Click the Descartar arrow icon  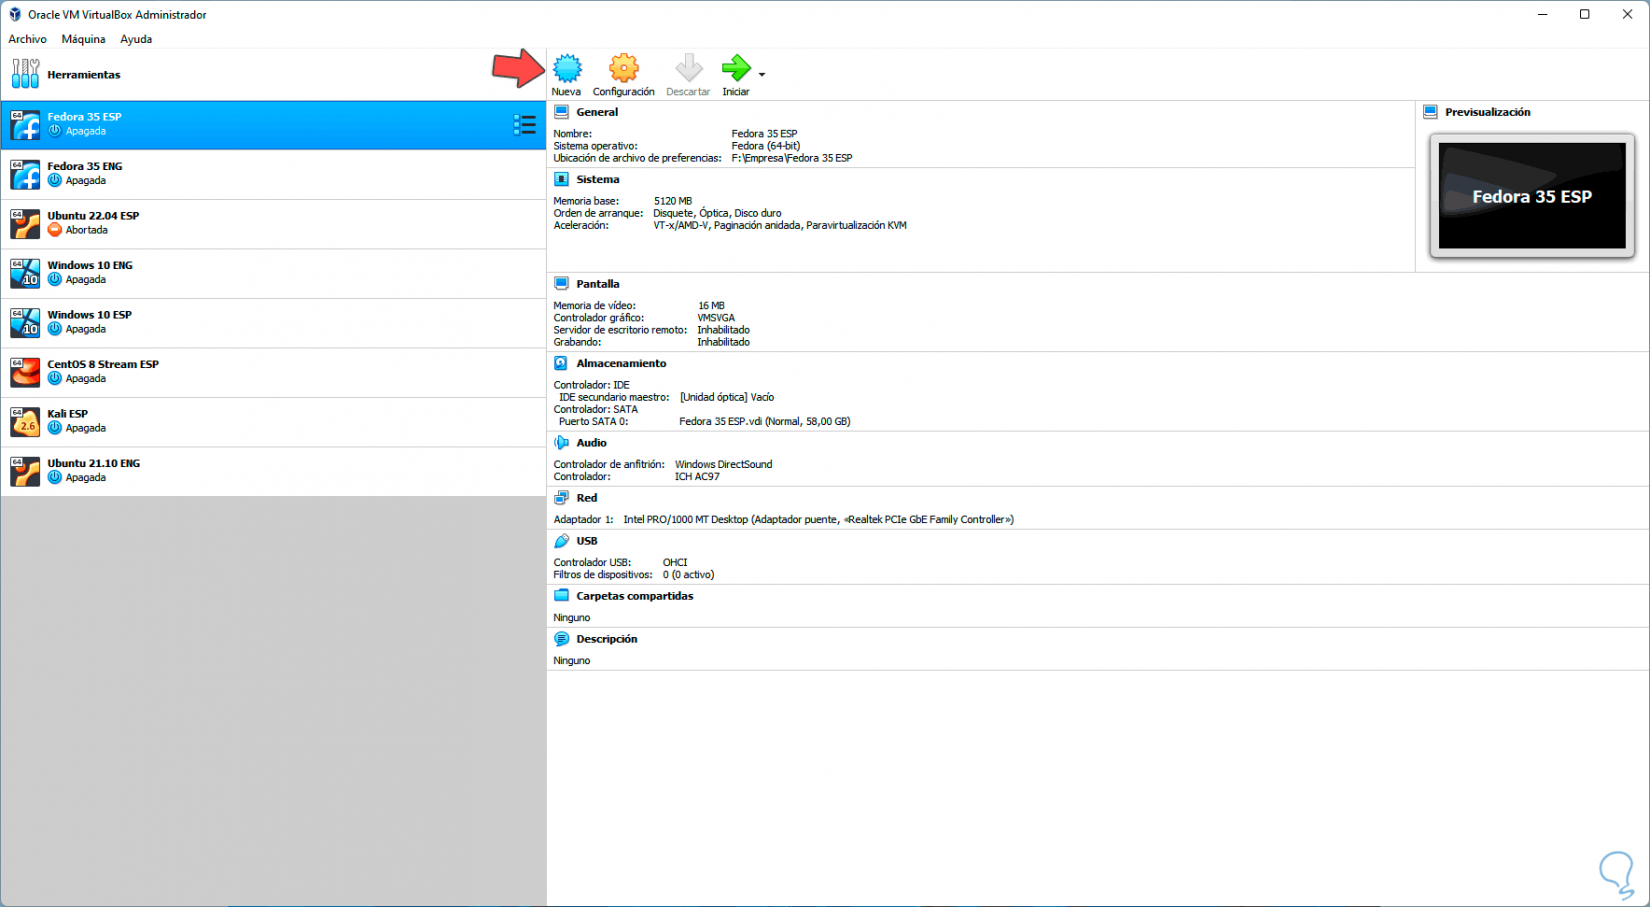coord(688,68)
